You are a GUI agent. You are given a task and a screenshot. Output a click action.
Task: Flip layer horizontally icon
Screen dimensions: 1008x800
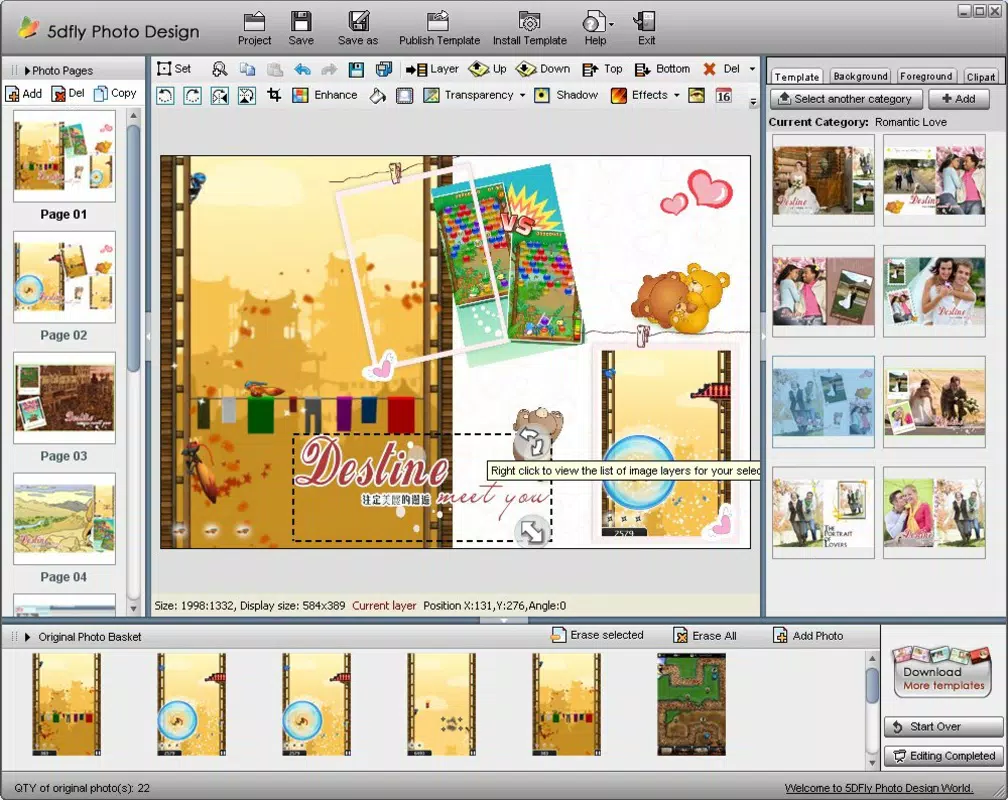click(x=220, y=96)
